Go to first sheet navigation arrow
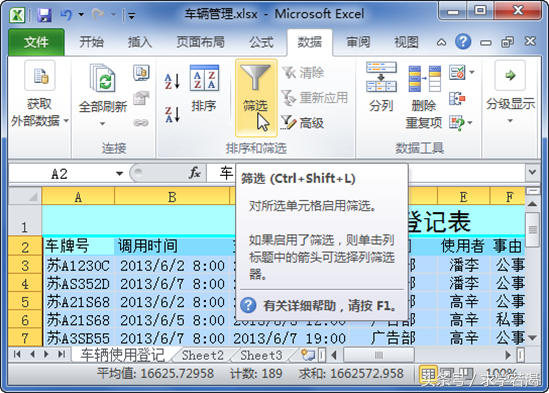549x393 pixels. pyautogui.click(x=17, y=354)
